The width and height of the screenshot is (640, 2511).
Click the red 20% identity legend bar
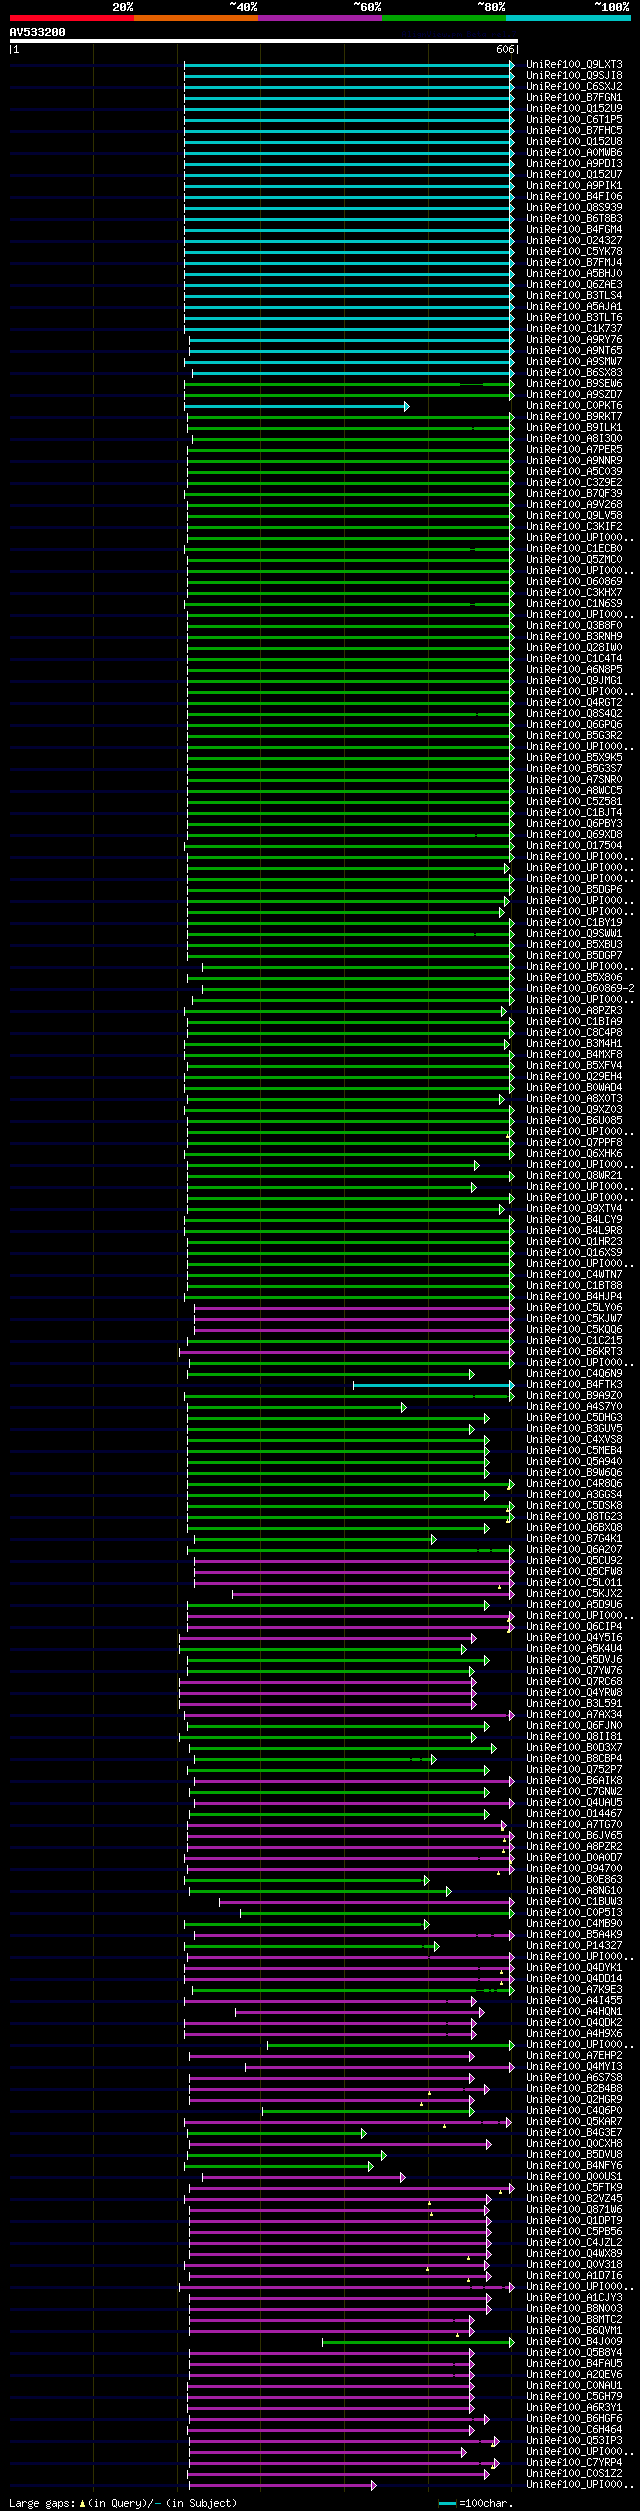(71, 18)
